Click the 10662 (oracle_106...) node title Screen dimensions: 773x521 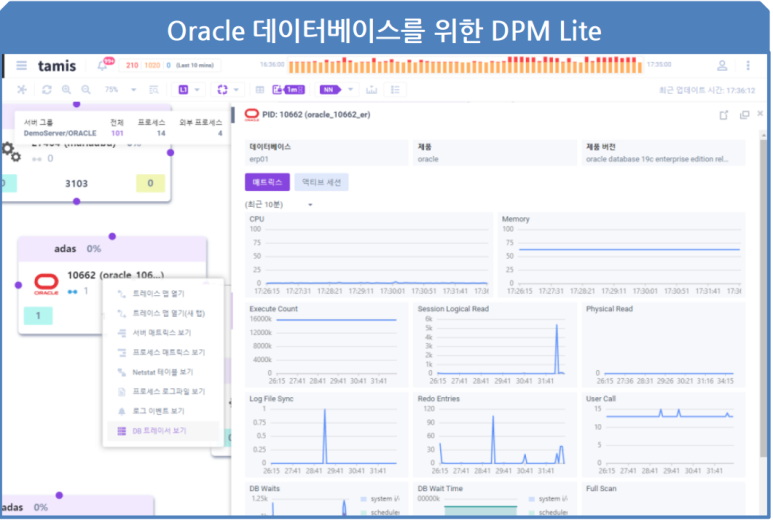click(x=116, y=275)
